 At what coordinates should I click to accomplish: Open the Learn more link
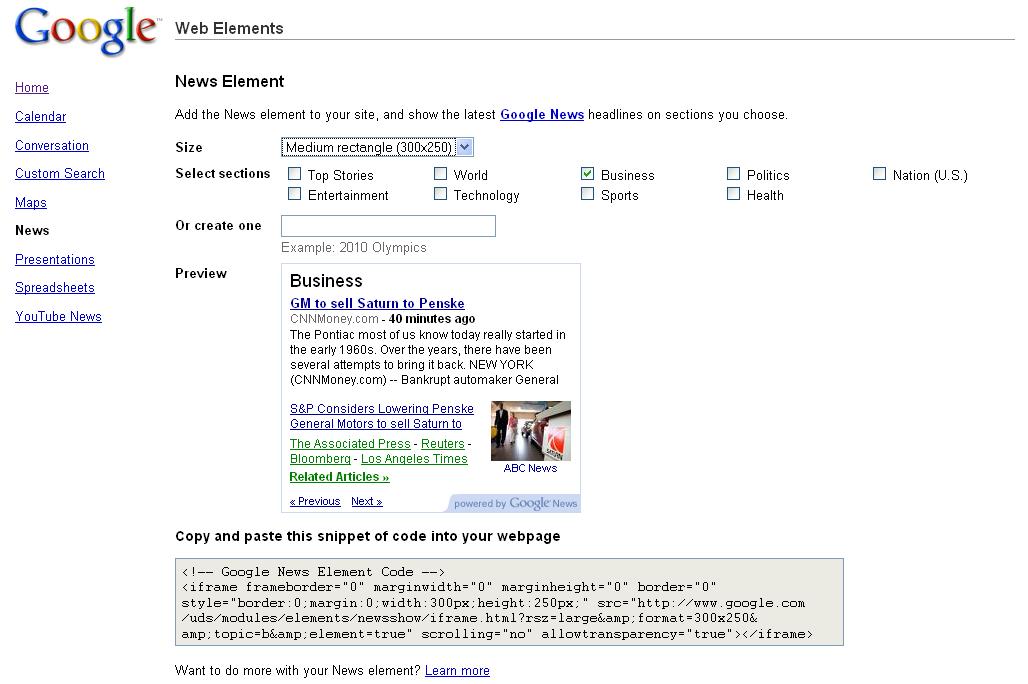(x=457, y=670)
